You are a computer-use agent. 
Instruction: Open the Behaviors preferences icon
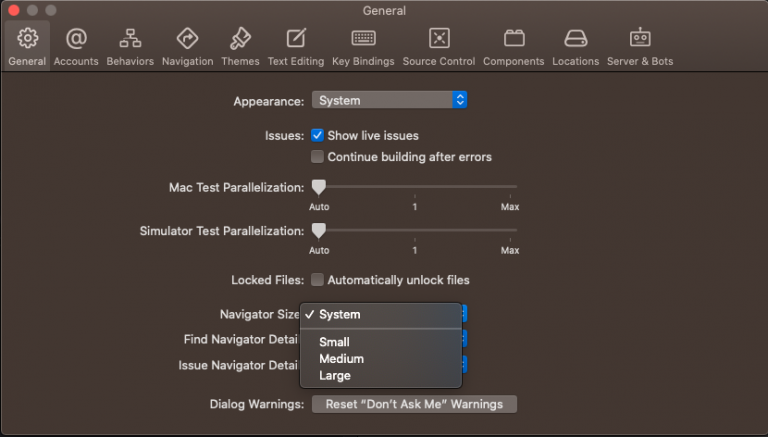(130, 39)
